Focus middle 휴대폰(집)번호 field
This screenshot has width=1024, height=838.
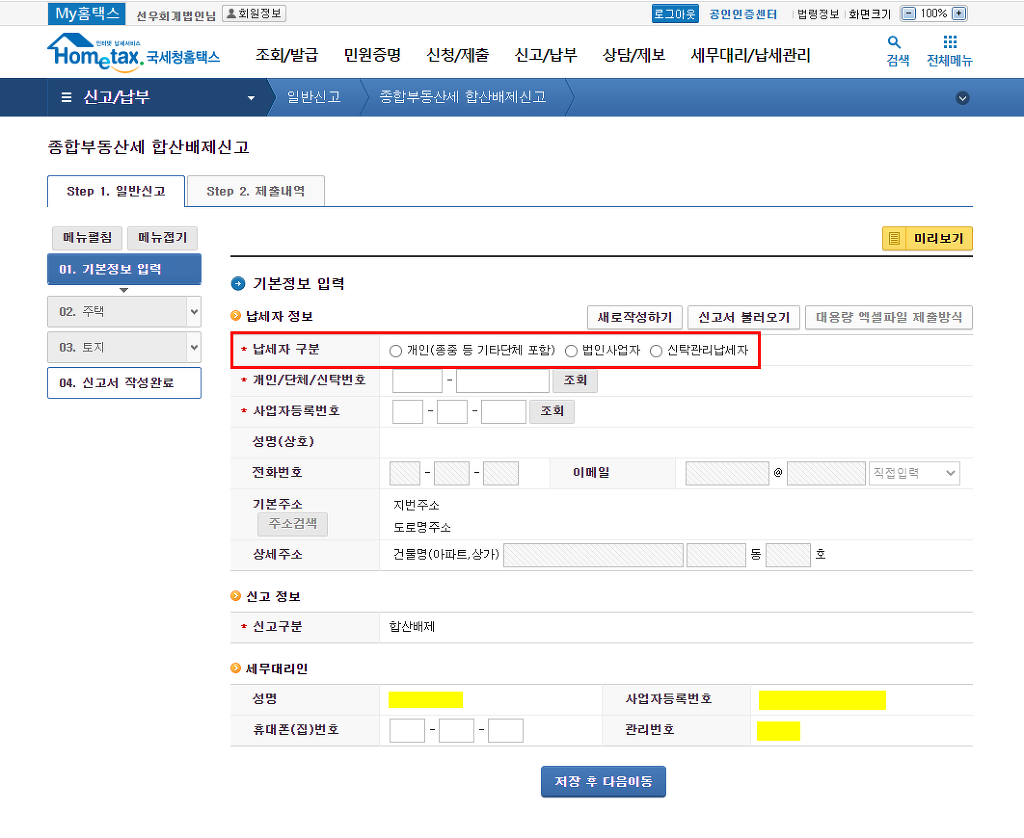tap(456, 731)
